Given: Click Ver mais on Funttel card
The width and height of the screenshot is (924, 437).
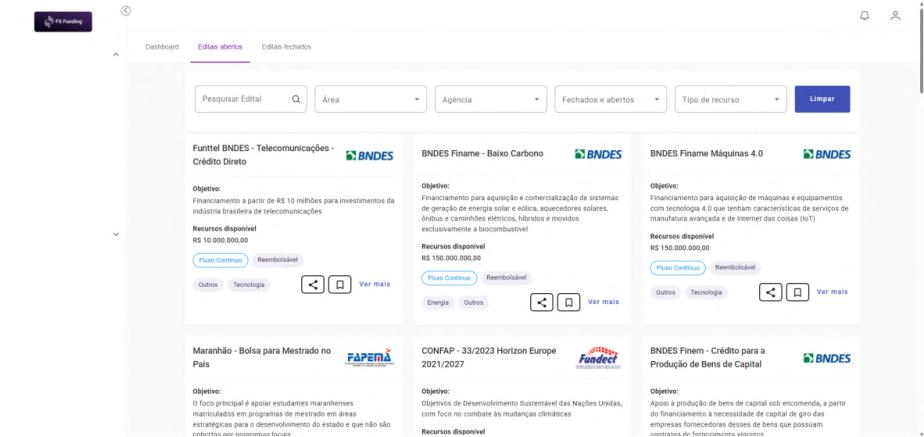Looking at the screenshot, I should coord(375,284).
